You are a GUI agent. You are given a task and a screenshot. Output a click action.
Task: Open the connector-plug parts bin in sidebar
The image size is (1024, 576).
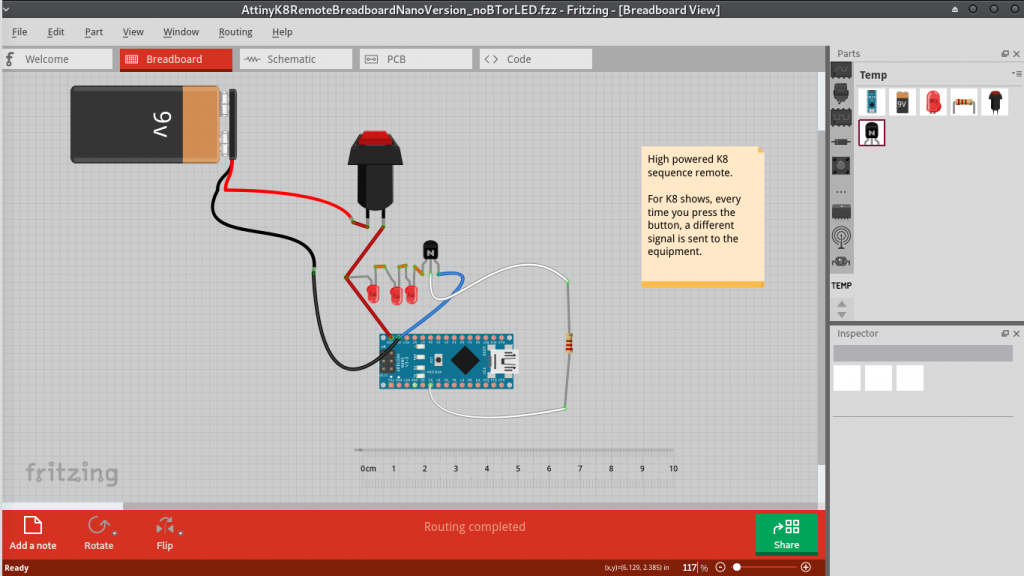coord(841,94)
